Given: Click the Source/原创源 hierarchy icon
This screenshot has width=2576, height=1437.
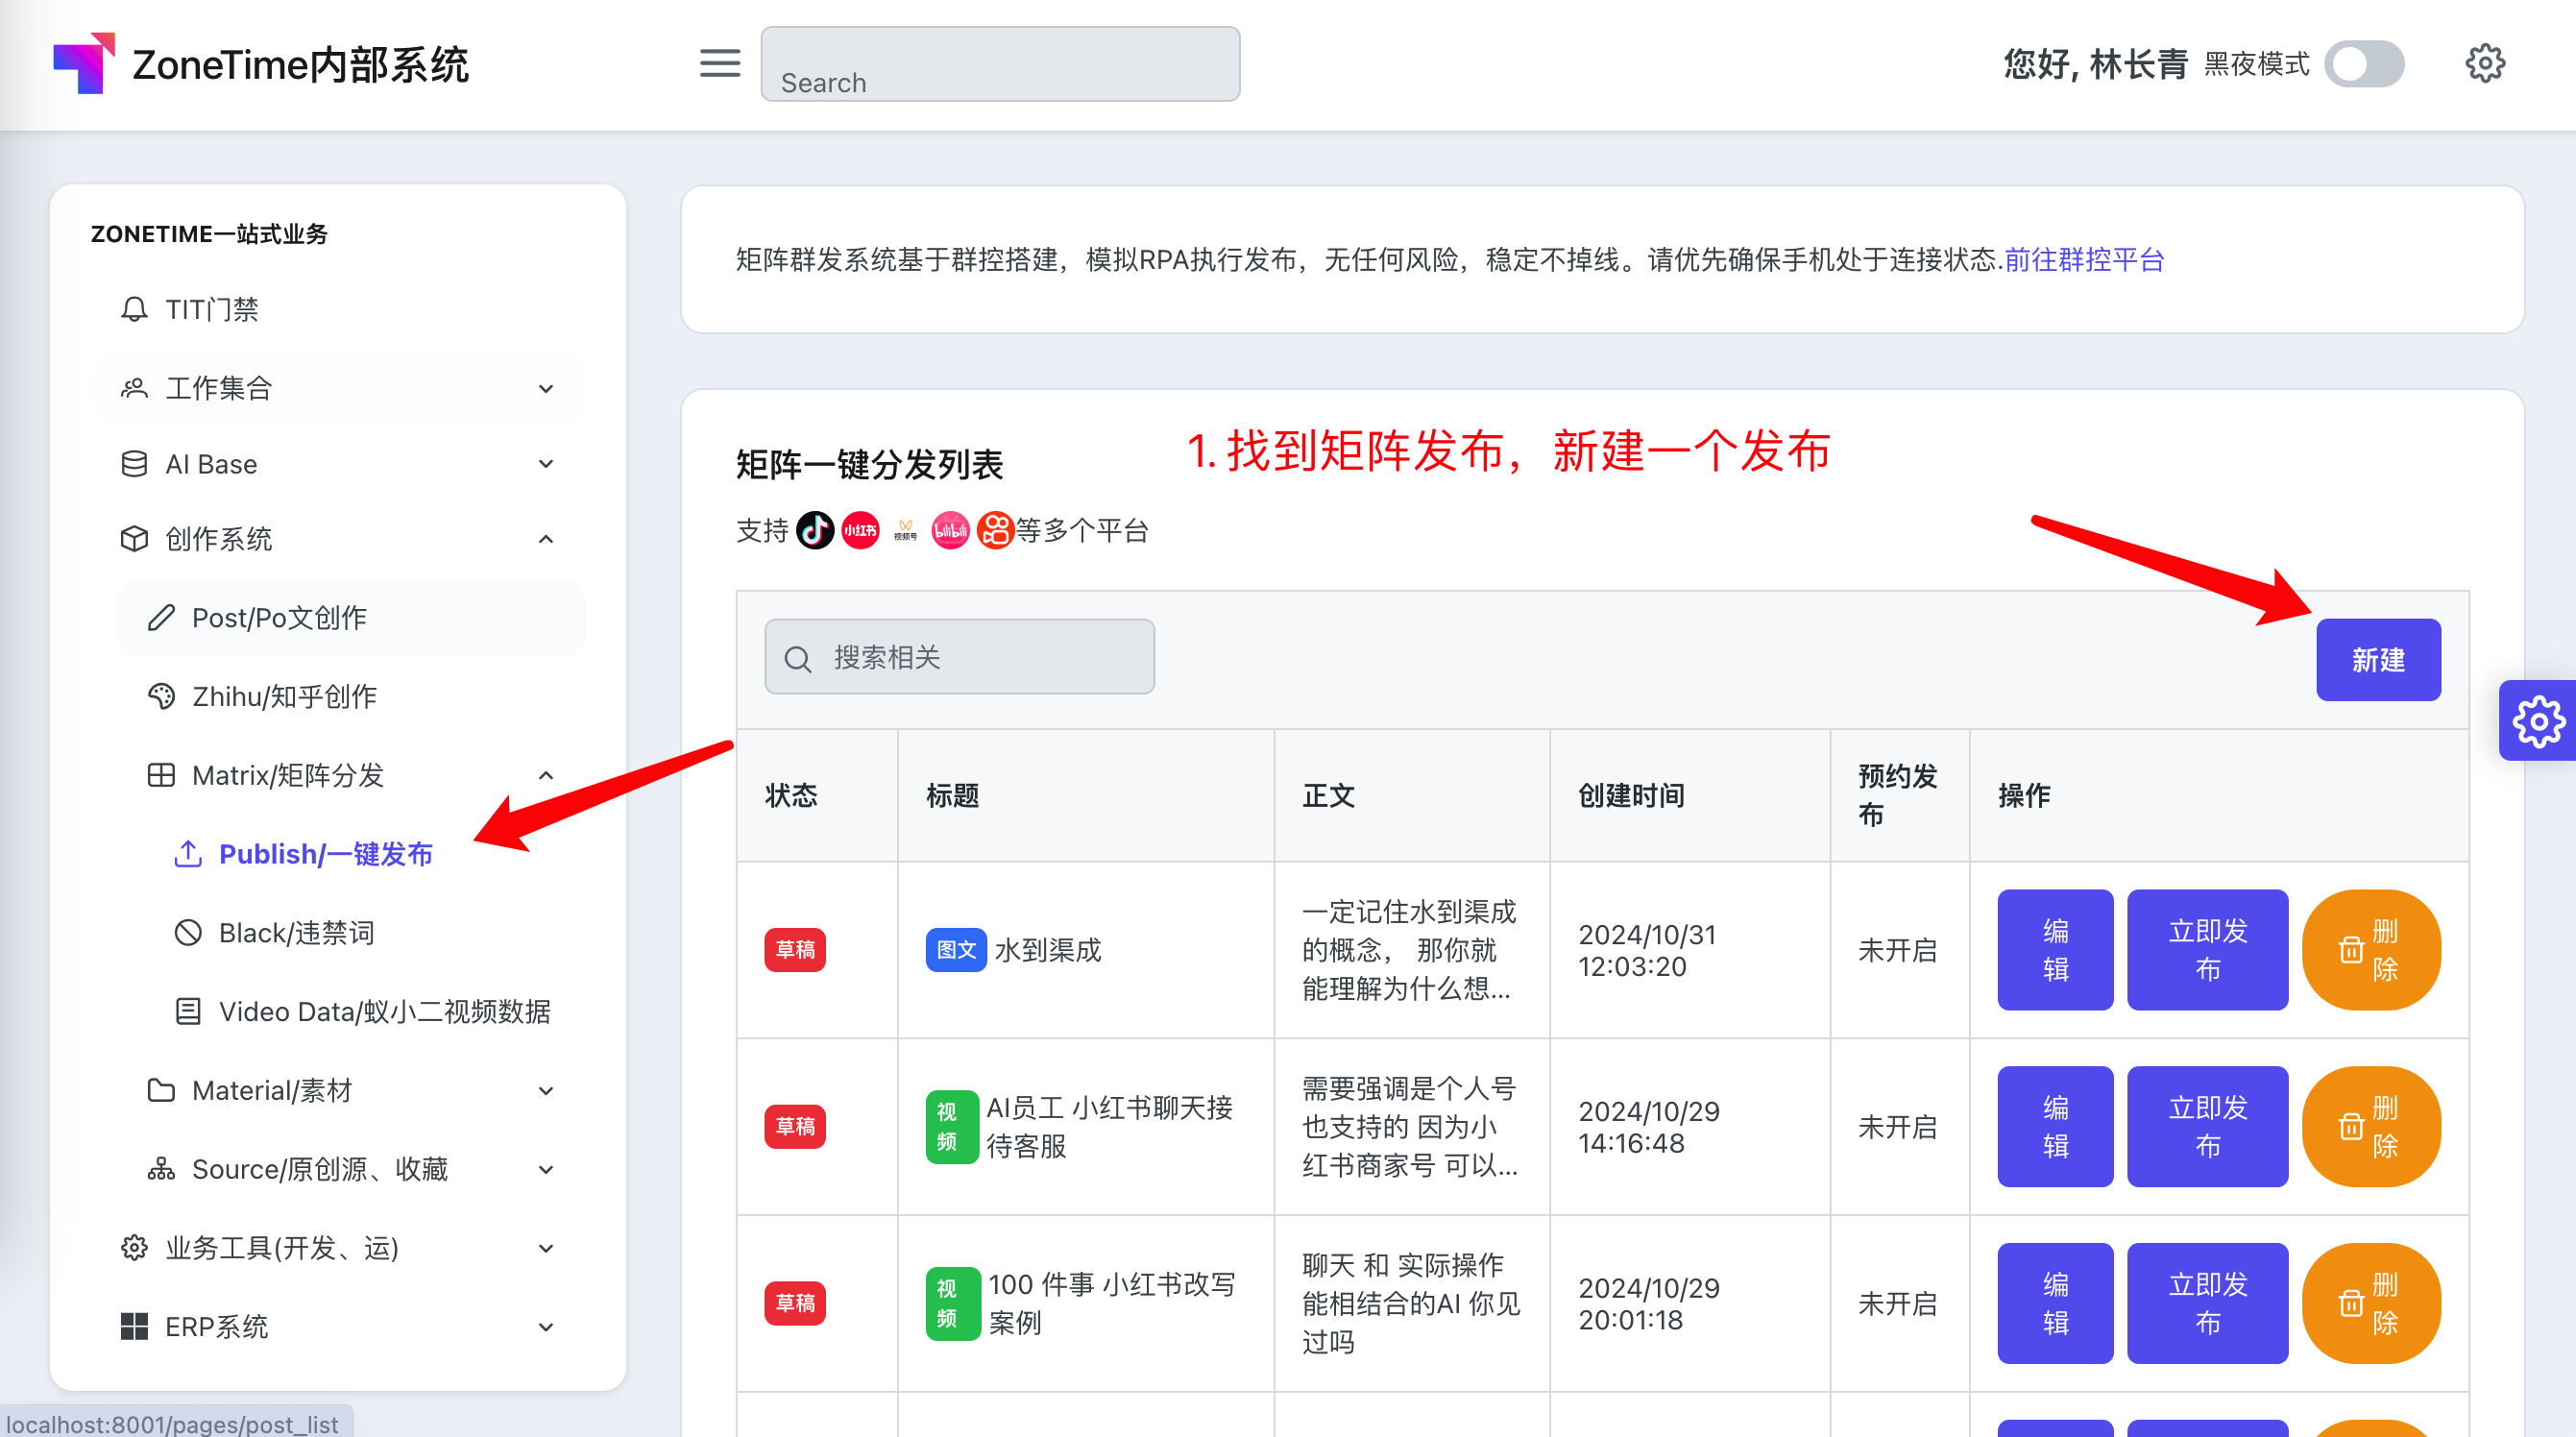Looking at the screenshot, I should [161, 1169].
